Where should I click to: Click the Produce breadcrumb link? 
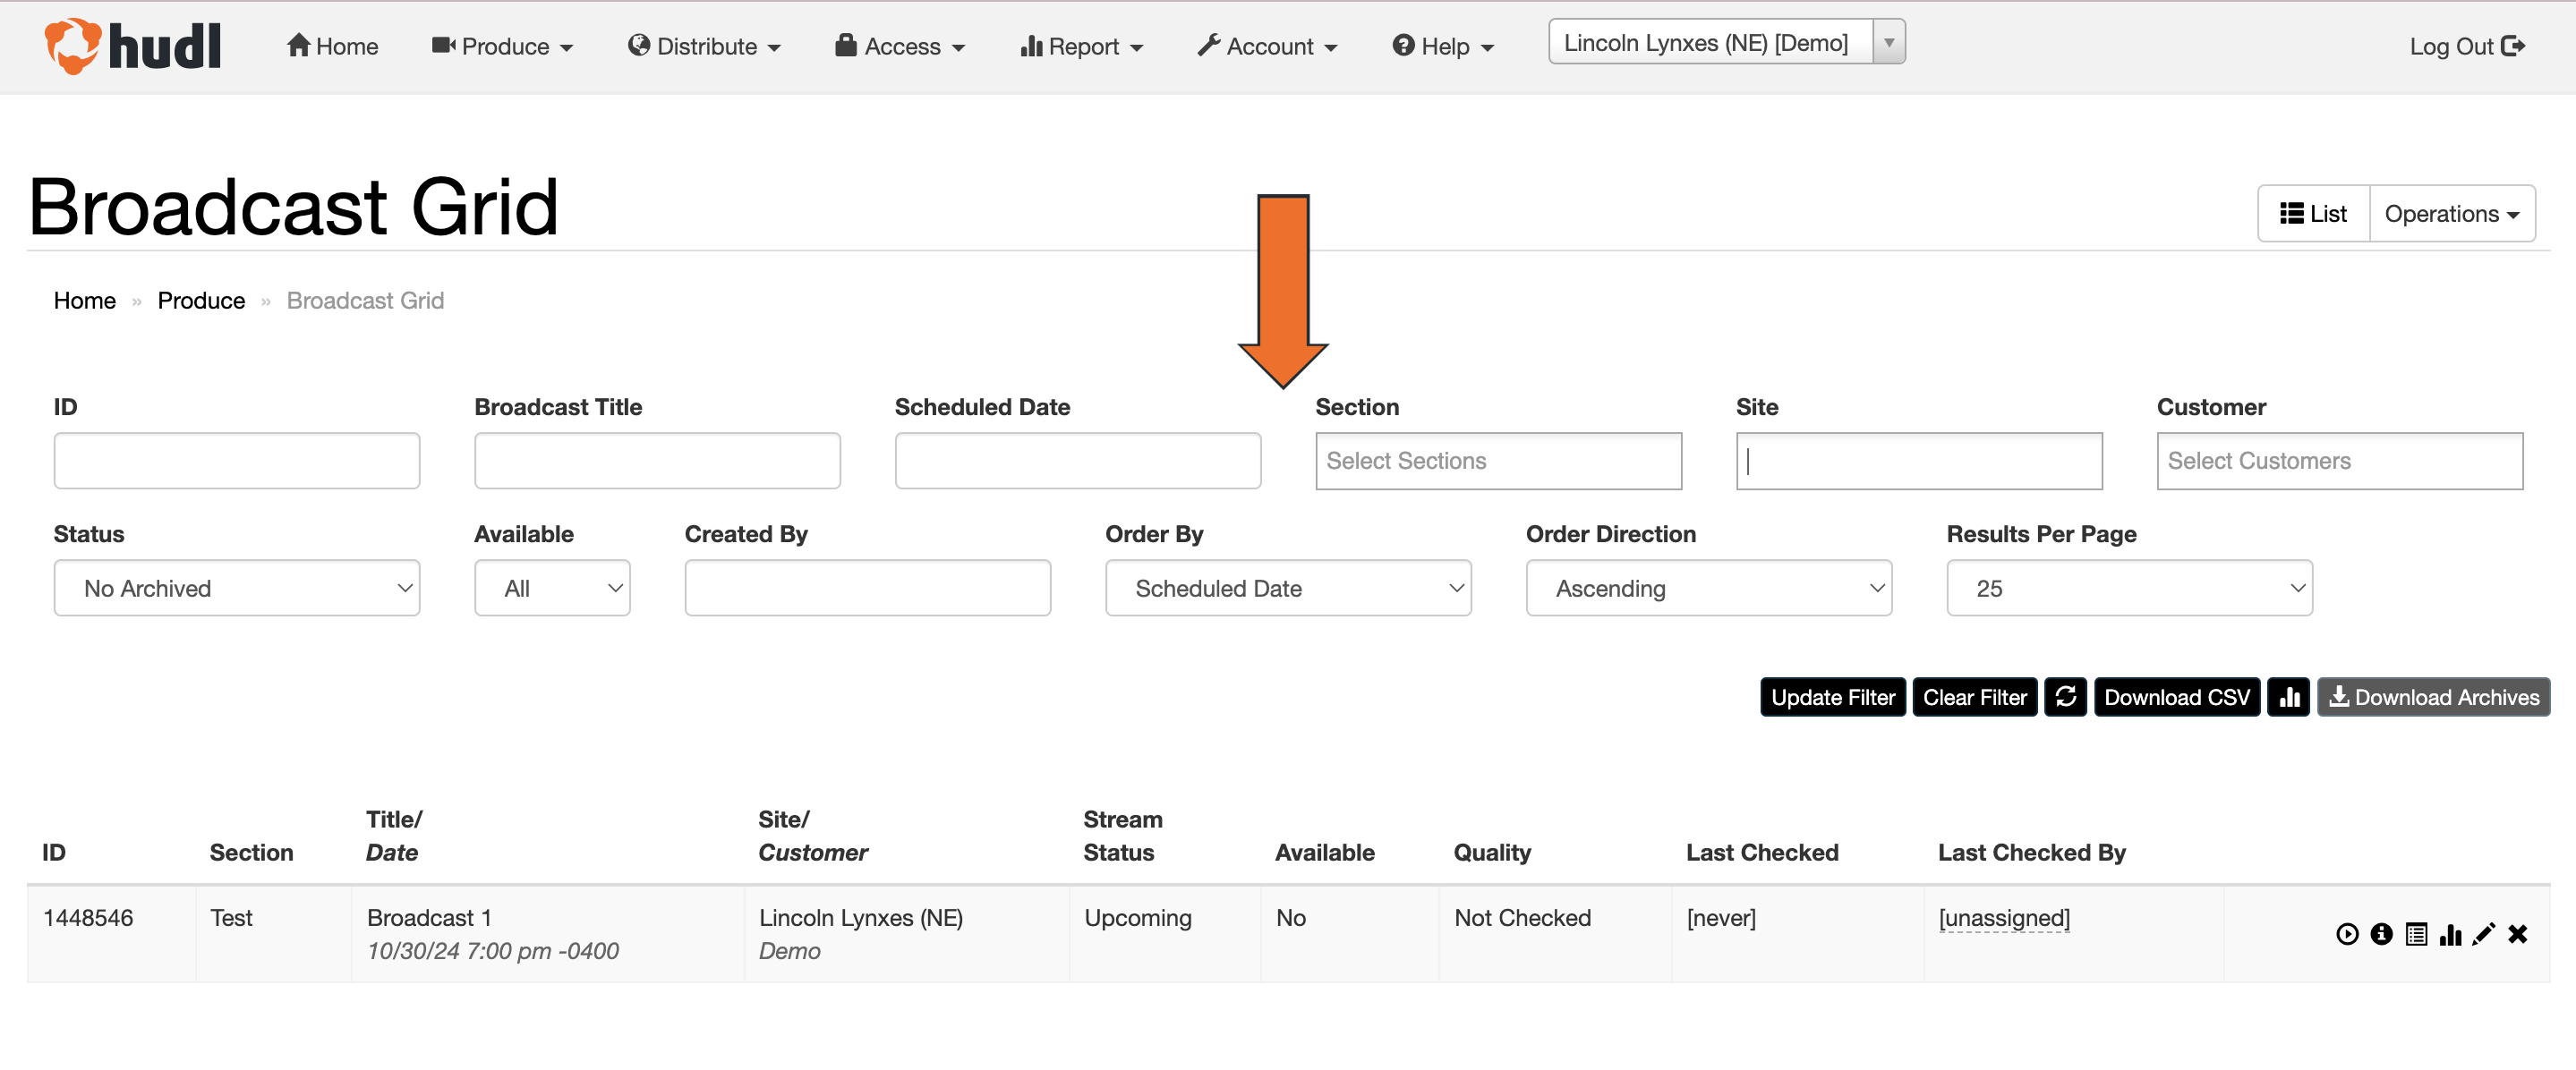[x=201, y=301]
